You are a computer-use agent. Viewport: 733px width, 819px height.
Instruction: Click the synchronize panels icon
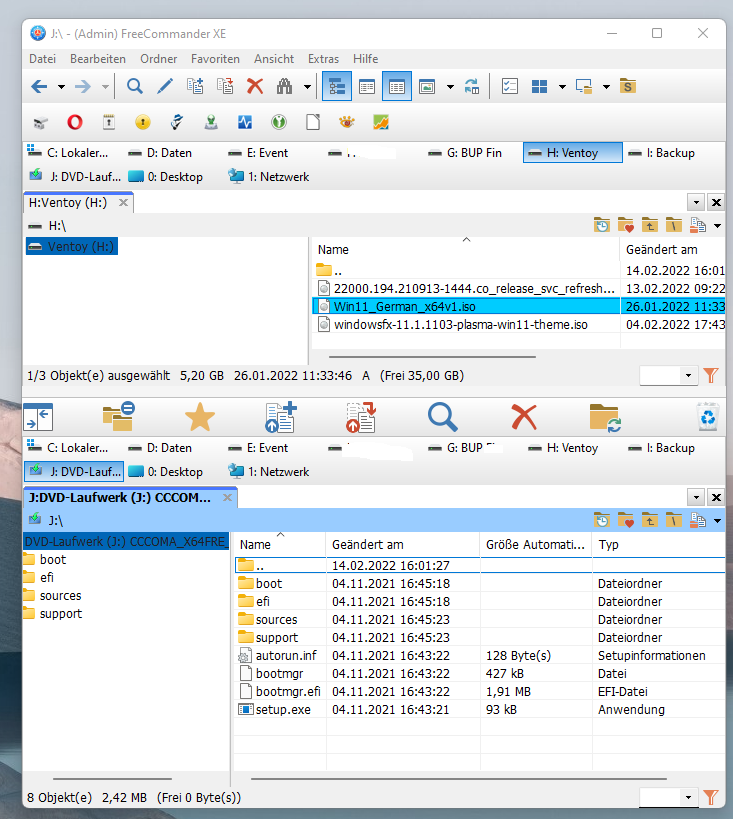(472, 86)
